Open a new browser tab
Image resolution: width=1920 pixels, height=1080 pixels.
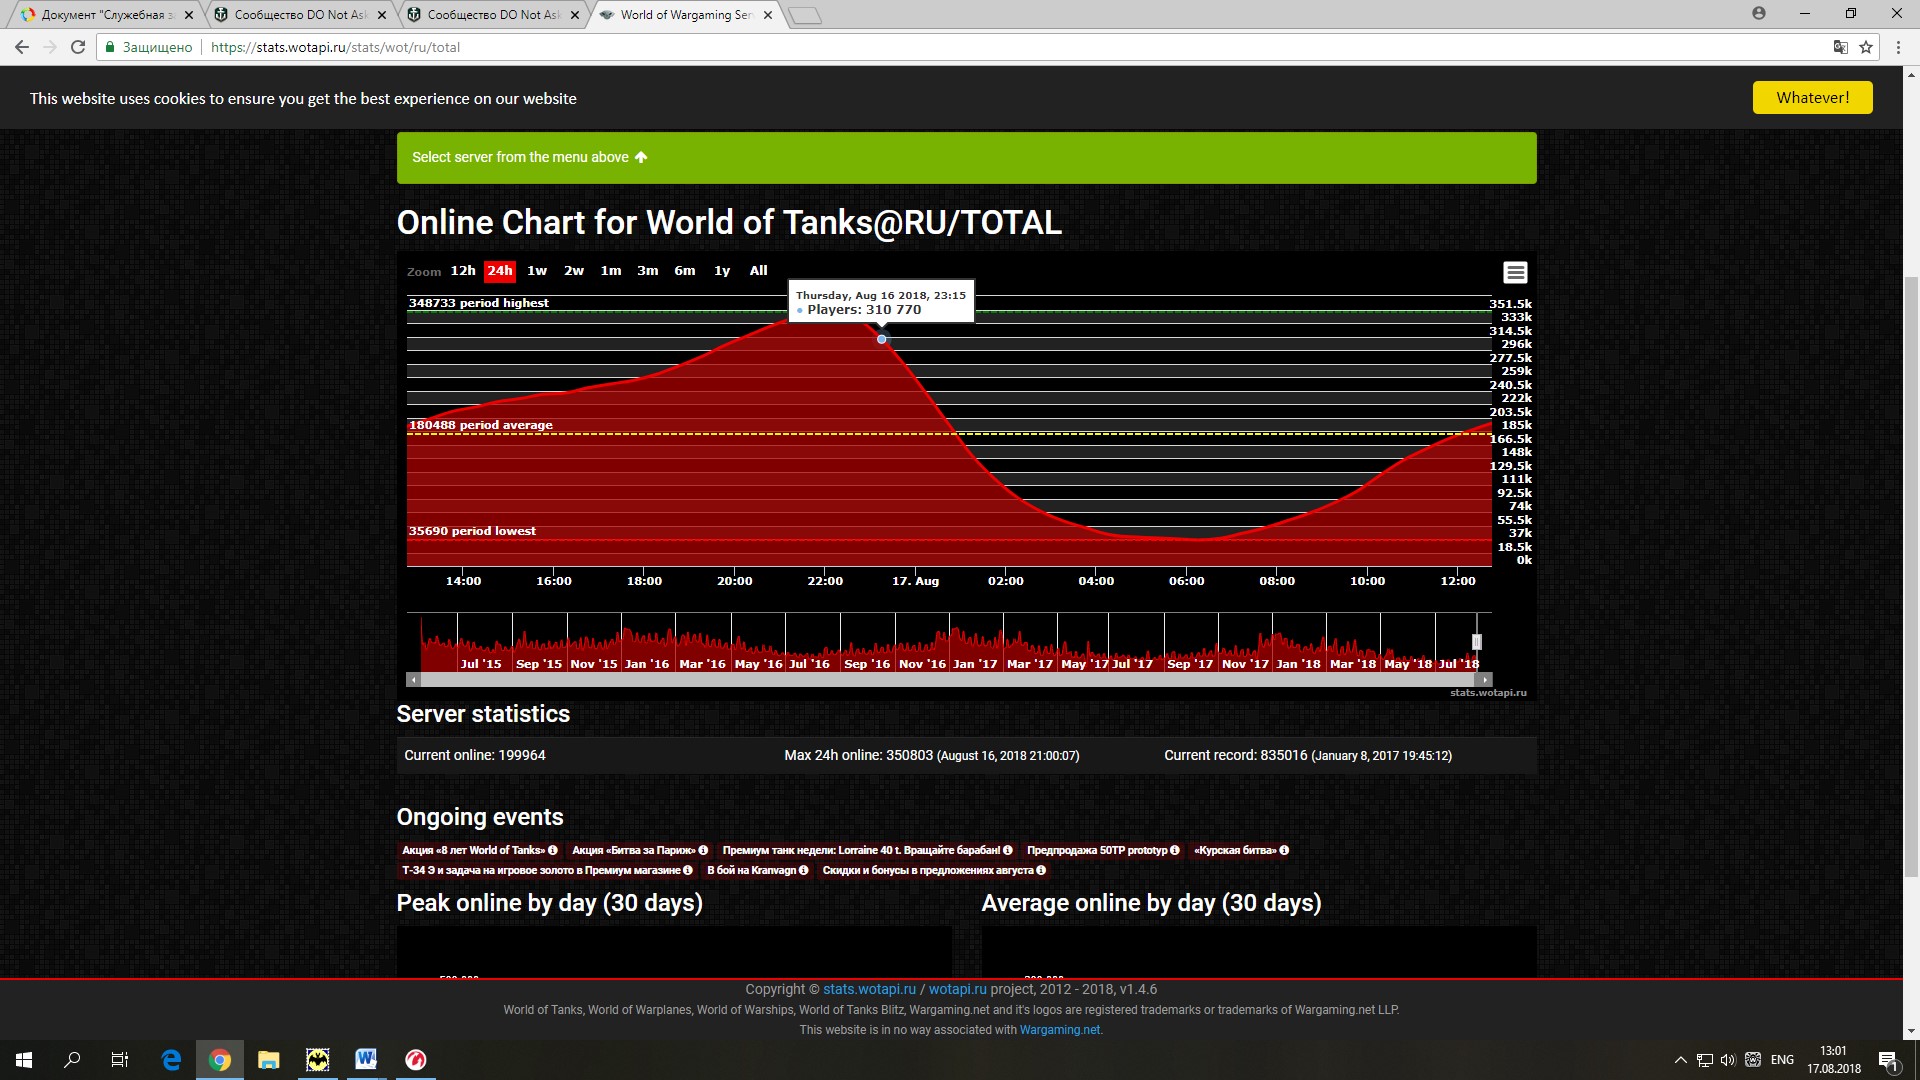pyautogui.click(x=805, y=15)
